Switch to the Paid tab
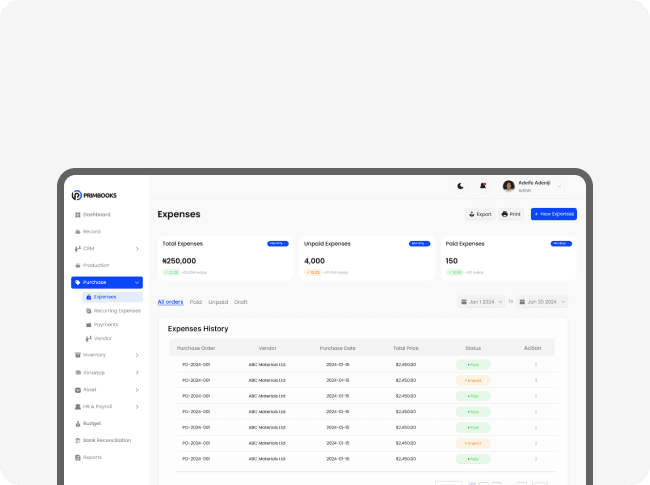The image size is (650, 485). pyautogui.click(x=196, y=302)
